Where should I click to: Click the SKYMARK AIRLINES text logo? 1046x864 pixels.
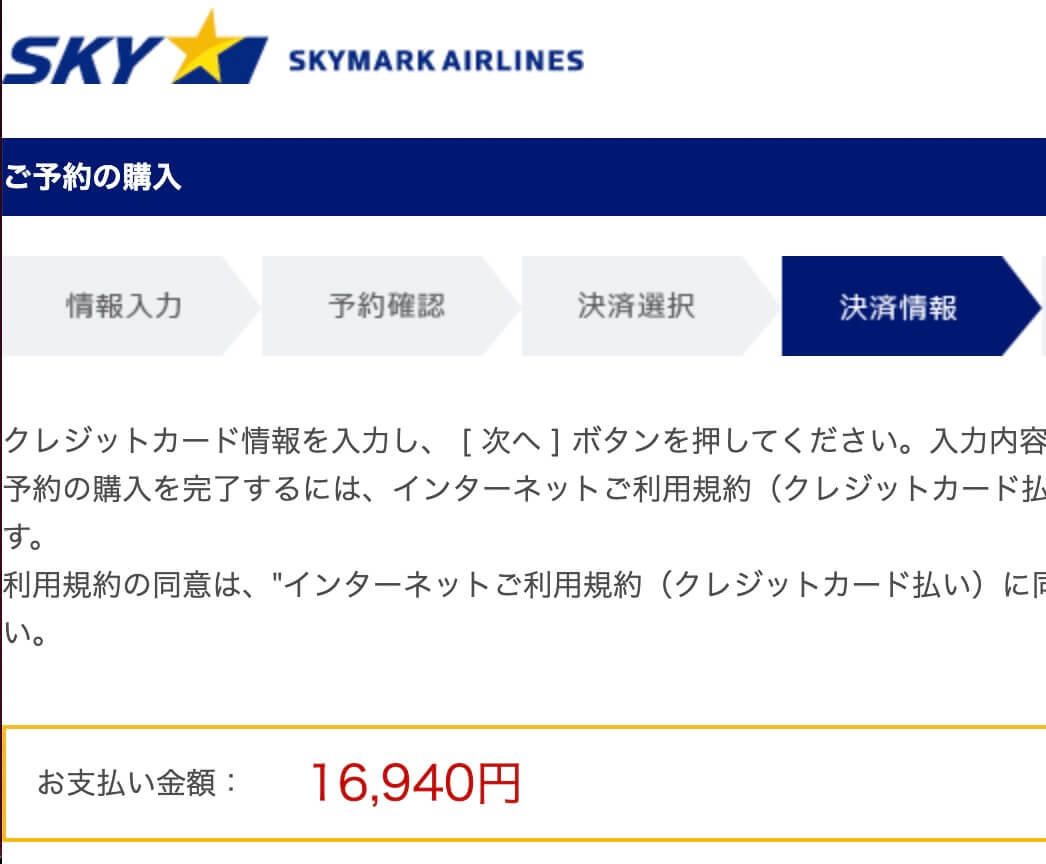point(435,61)
